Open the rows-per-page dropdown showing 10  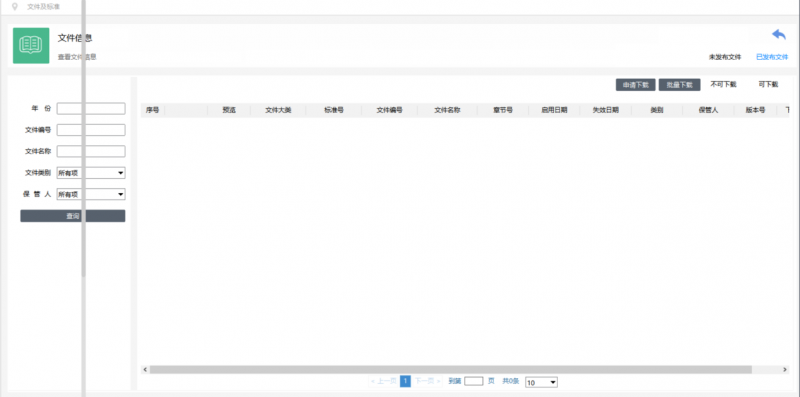(x=541, y=382)
